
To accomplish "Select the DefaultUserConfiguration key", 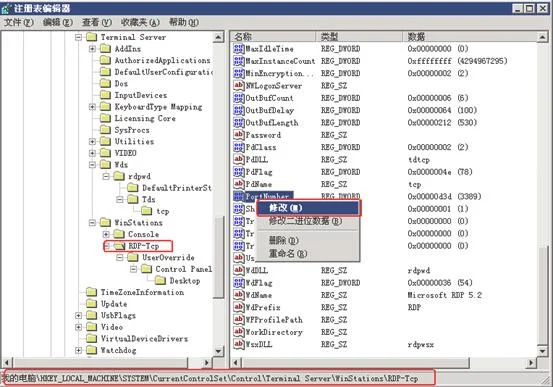I will (164, 72).
